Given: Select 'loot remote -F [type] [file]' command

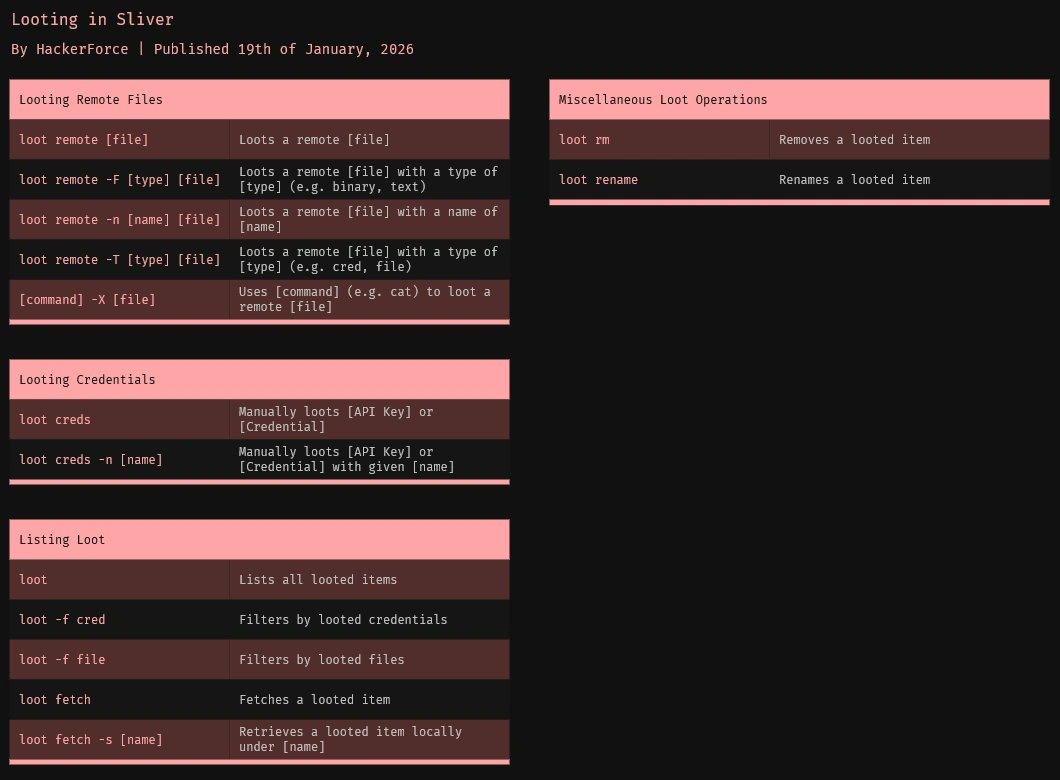Looking at the screenshot, I should pyautogui.click(x=120, y=180).
